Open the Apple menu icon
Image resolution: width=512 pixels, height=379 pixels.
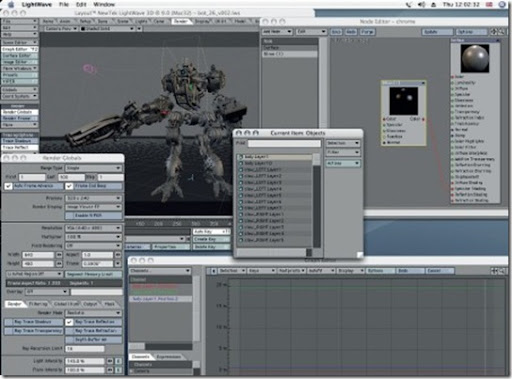(11, 4)
